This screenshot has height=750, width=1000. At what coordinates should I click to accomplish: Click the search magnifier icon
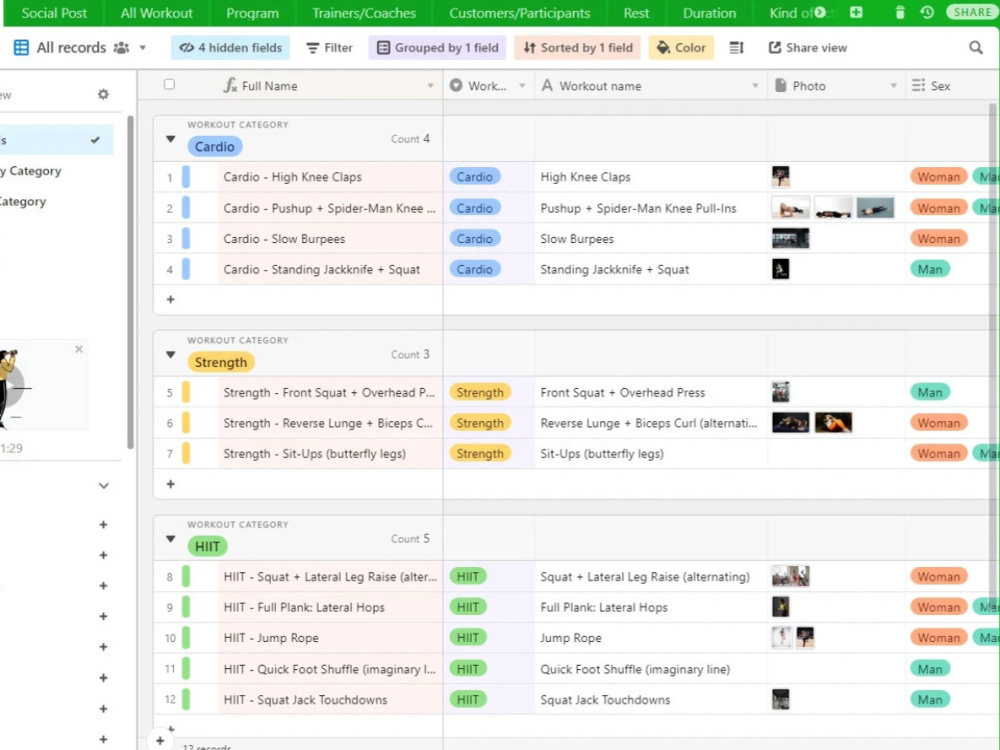point(976,48)
